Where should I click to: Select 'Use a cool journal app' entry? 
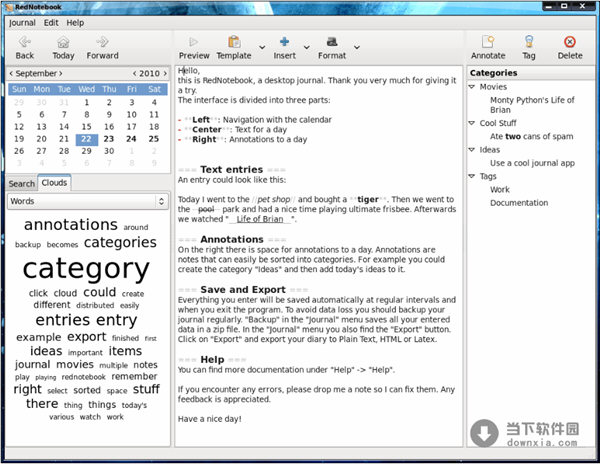point(532,163)
